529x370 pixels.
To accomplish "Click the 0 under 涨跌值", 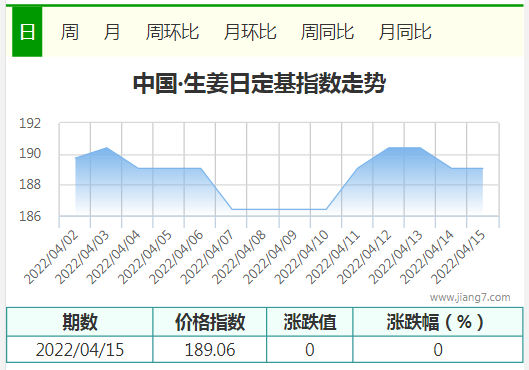I will [310, 350].
